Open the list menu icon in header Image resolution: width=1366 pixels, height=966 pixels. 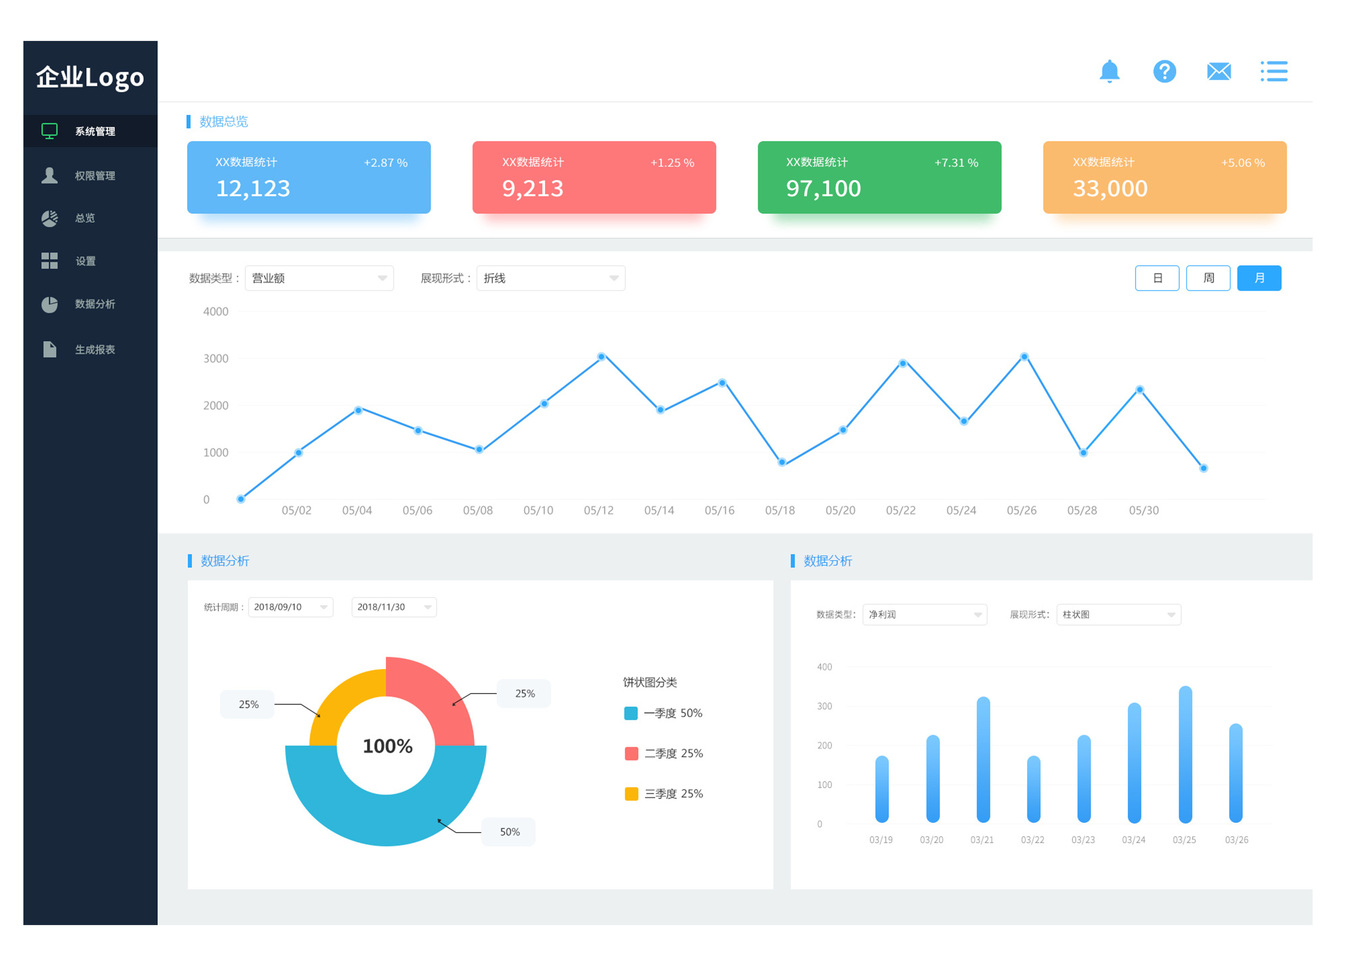click(x=1273, y=71)
